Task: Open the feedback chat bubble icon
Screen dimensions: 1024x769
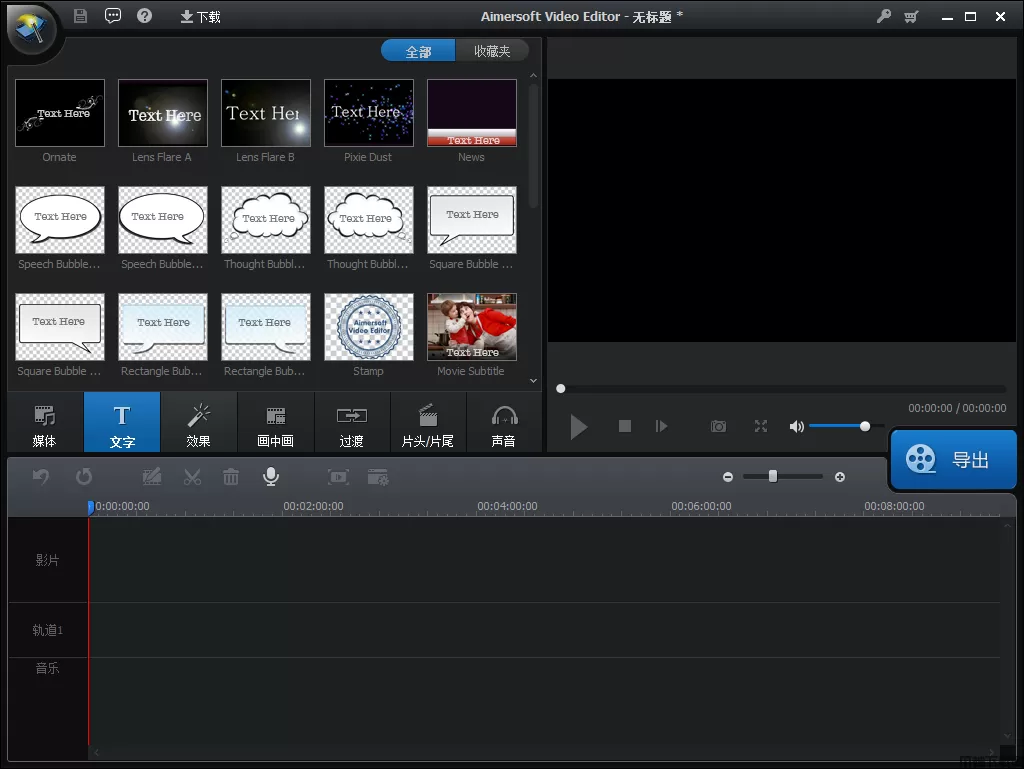Action: [113, 16]
